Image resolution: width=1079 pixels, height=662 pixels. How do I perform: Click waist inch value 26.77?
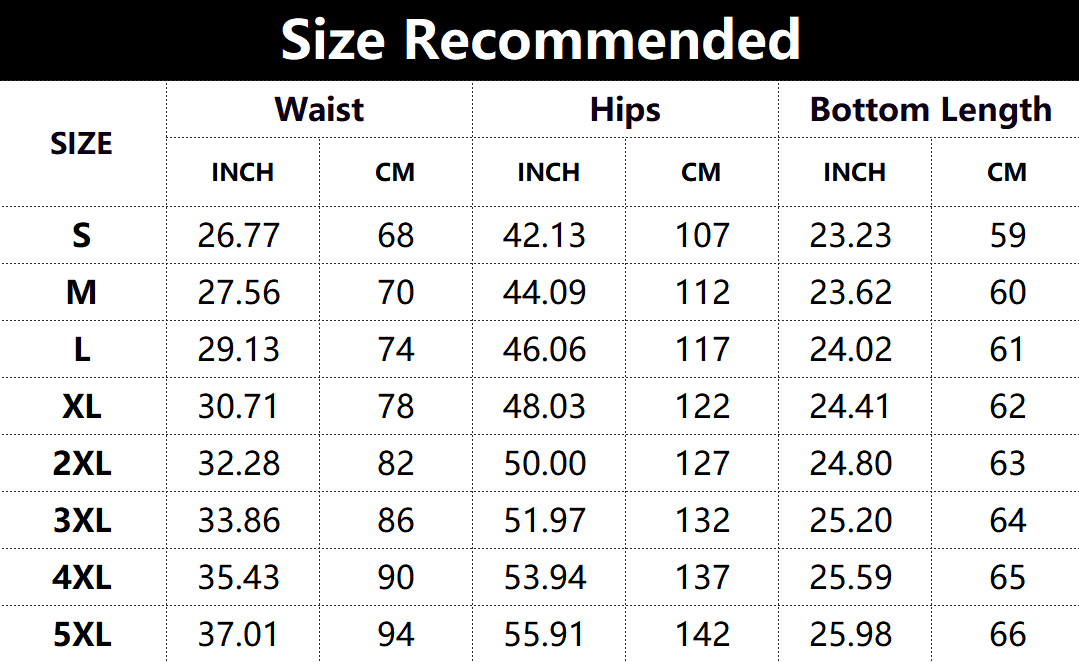click(x=239, y=235)
